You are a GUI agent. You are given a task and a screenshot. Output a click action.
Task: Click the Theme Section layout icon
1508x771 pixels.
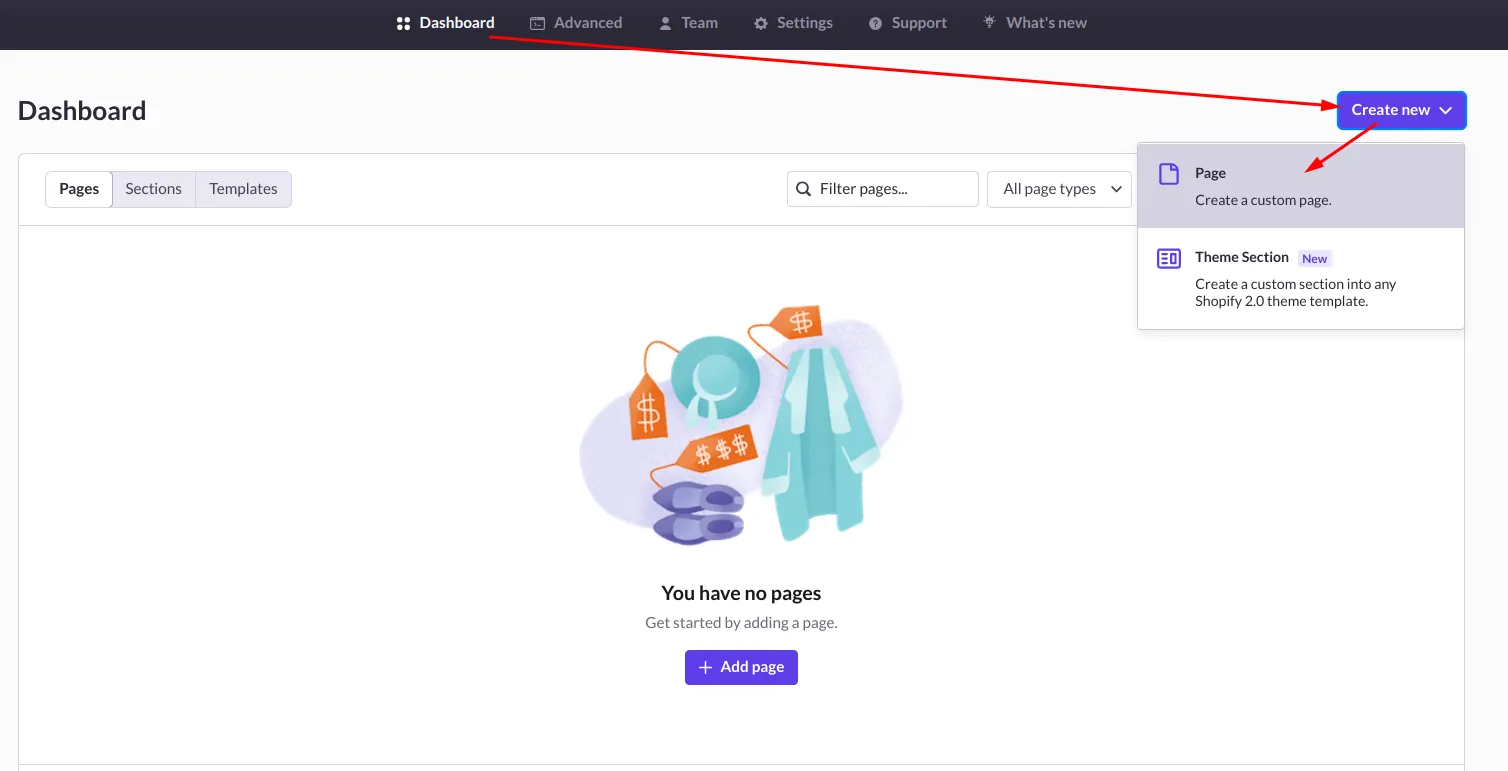click(x=1168, y=259)
